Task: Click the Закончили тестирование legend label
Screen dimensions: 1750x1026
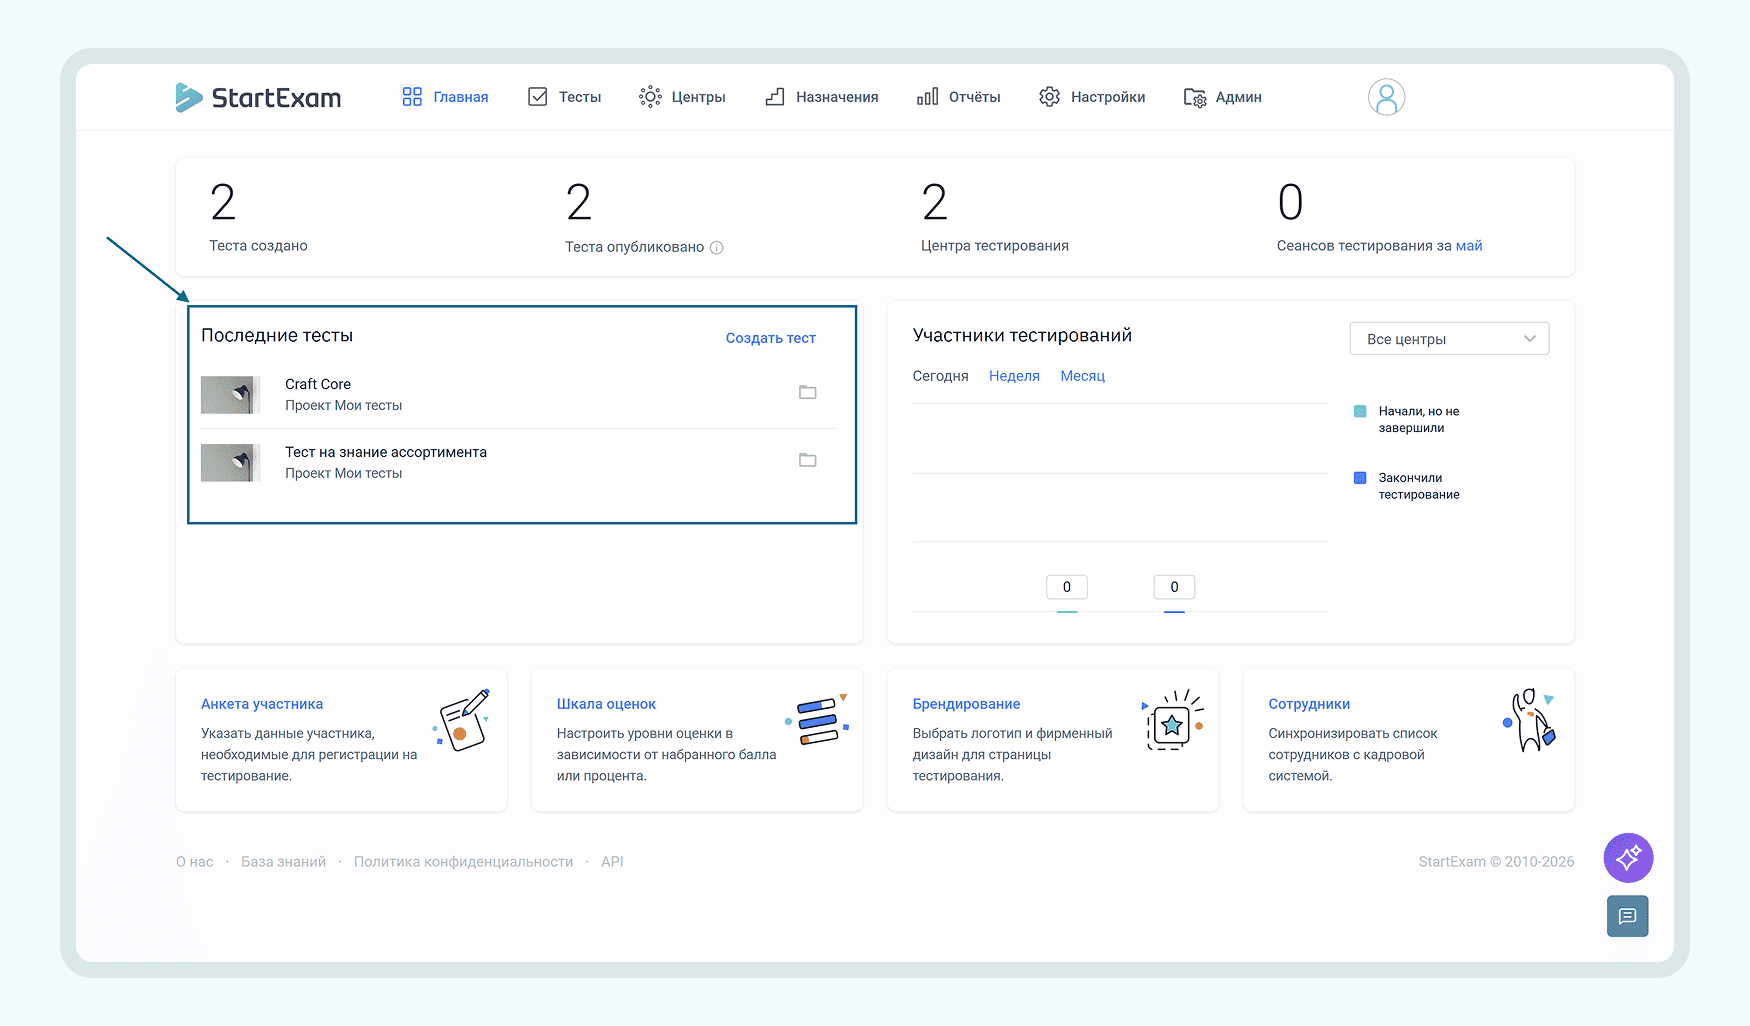Action: 1419,486
